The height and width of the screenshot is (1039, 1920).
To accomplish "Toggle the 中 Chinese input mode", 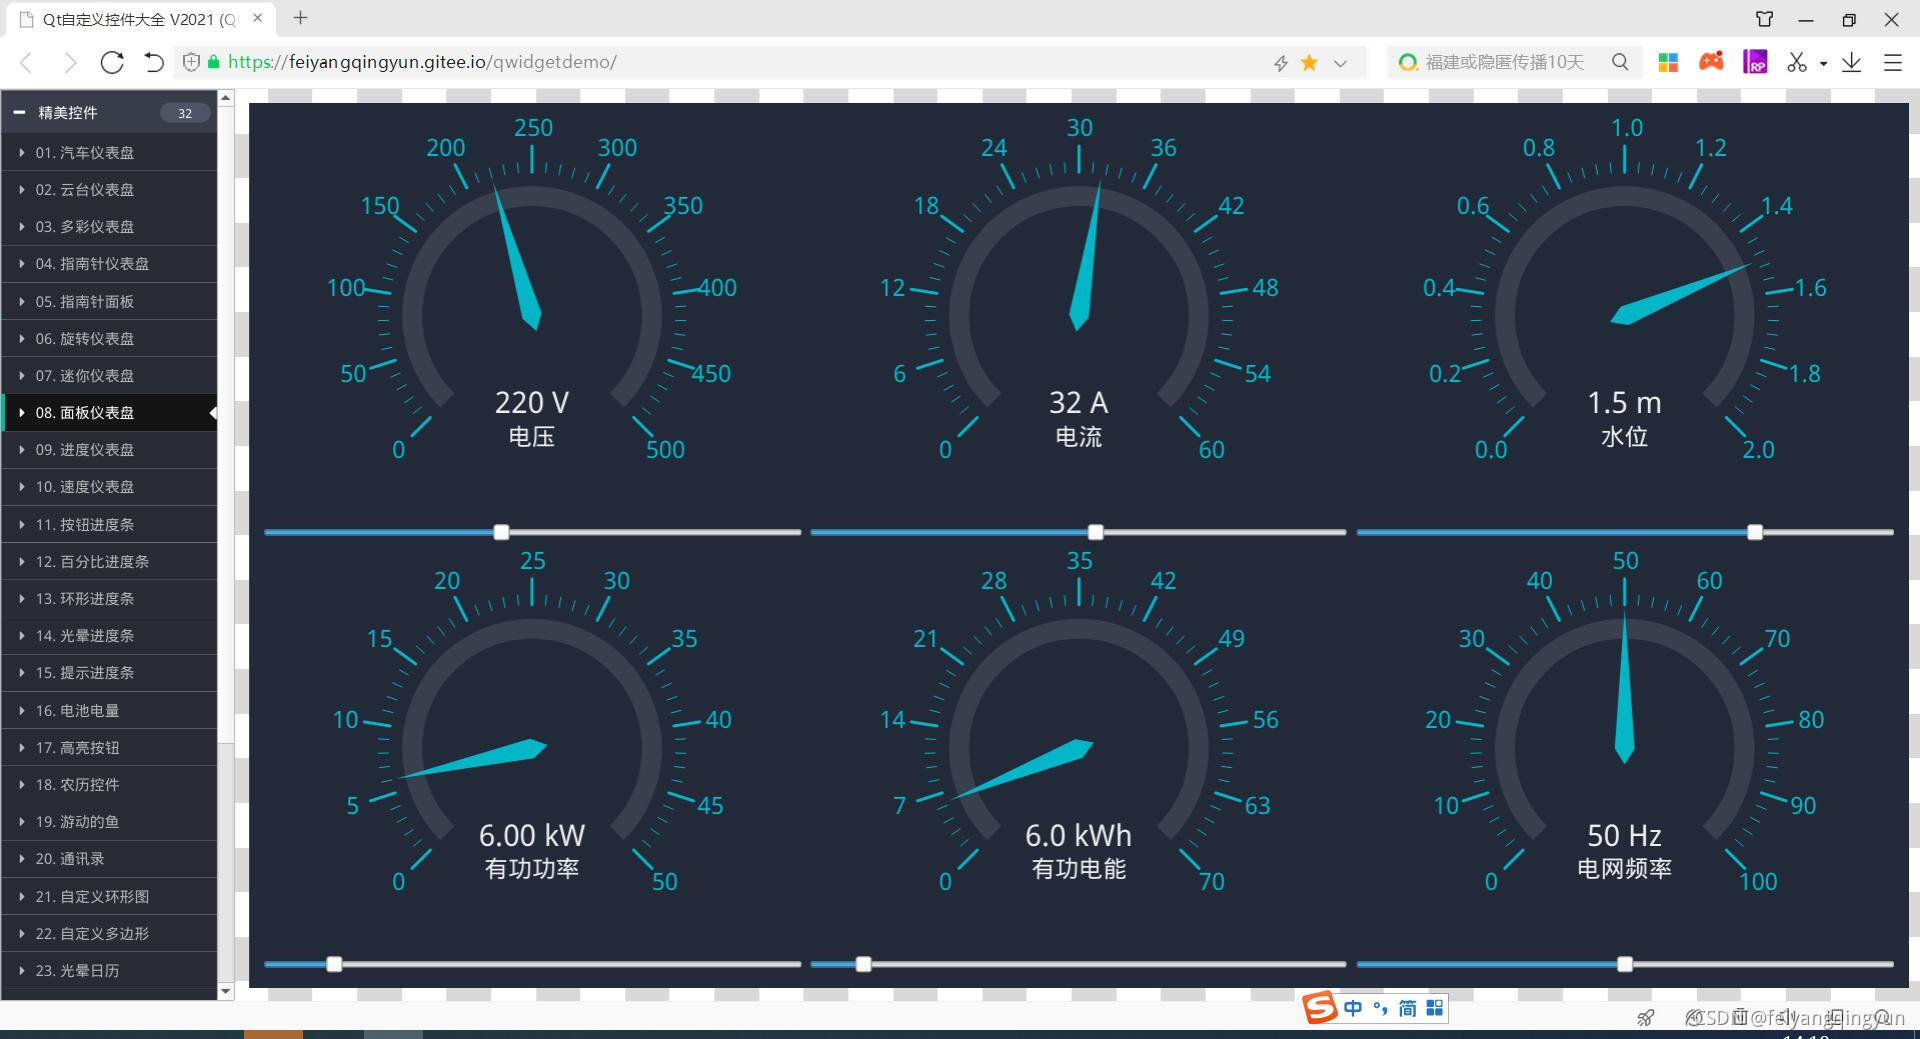I will tap(1353, 1008).
